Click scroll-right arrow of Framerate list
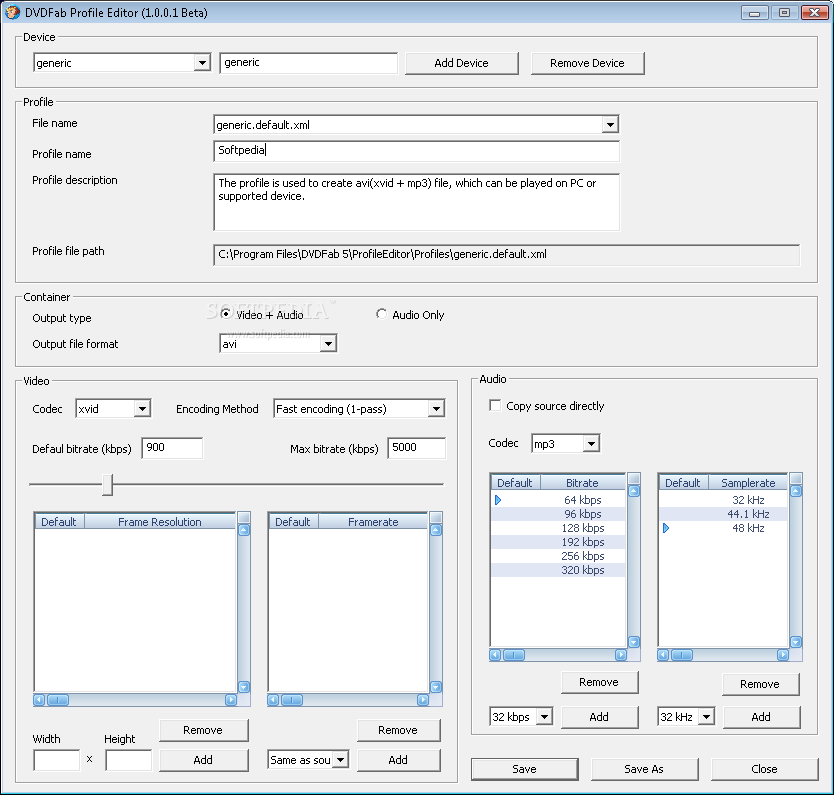This screenshot has height=795, width=834. coord(423,700)
